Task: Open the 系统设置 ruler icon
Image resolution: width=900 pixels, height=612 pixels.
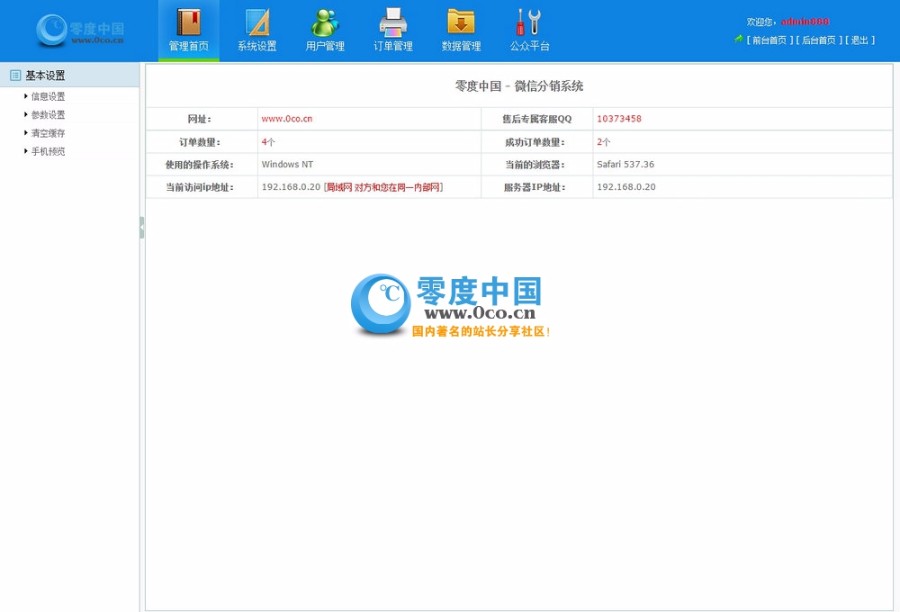Action: (257, 22)
